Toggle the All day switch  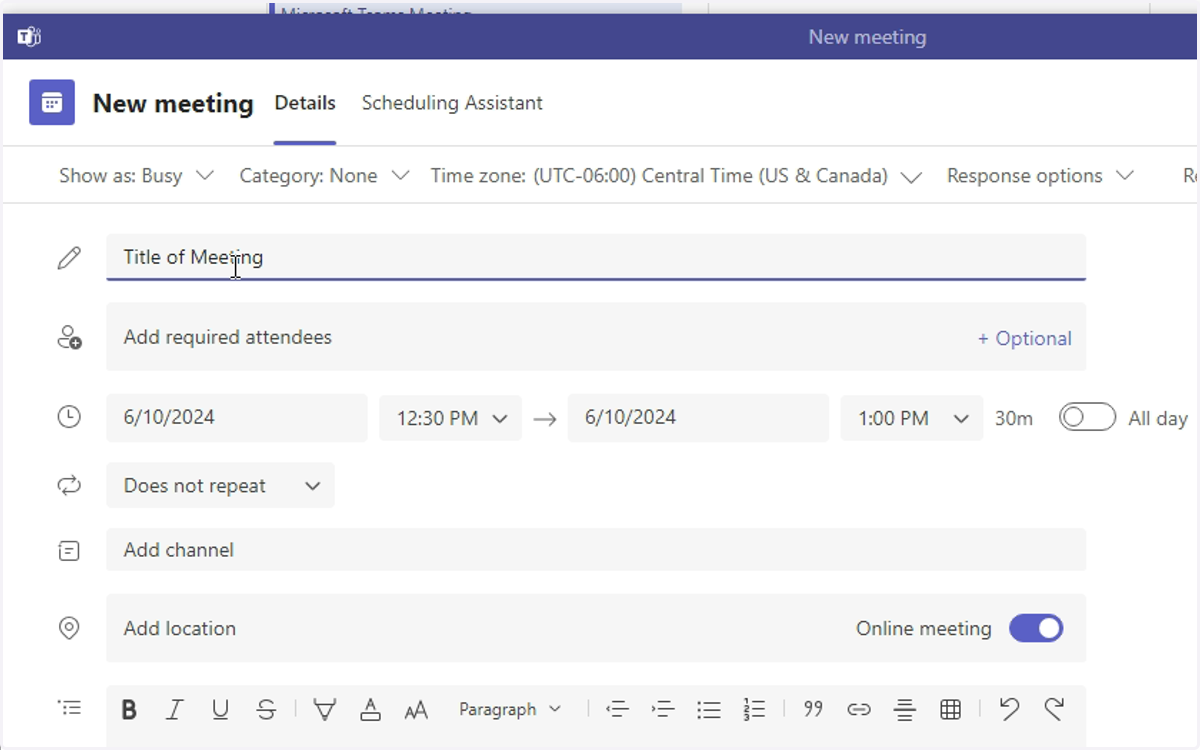[1087, 417]
